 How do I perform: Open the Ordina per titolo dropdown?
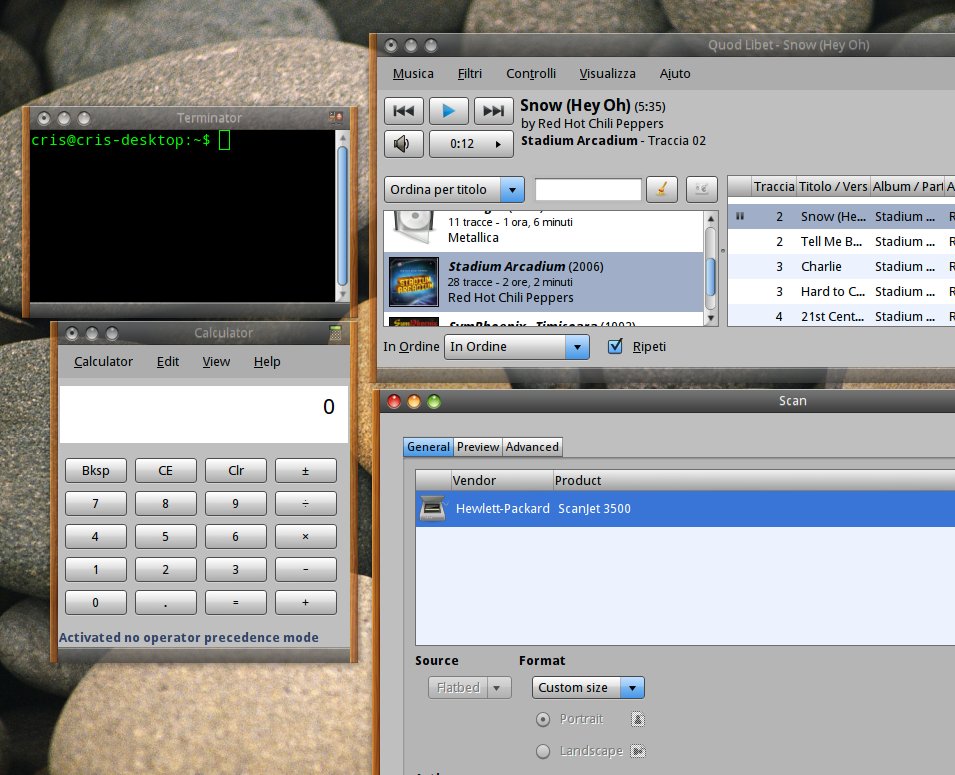pyautogui.click(x=454, y=189)
